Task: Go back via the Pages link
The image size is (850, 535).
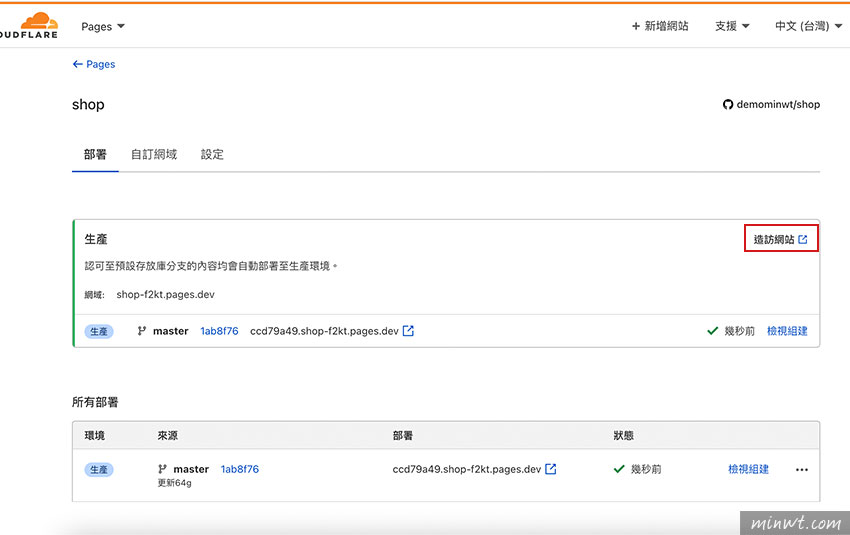Action: tap(94, 64)
